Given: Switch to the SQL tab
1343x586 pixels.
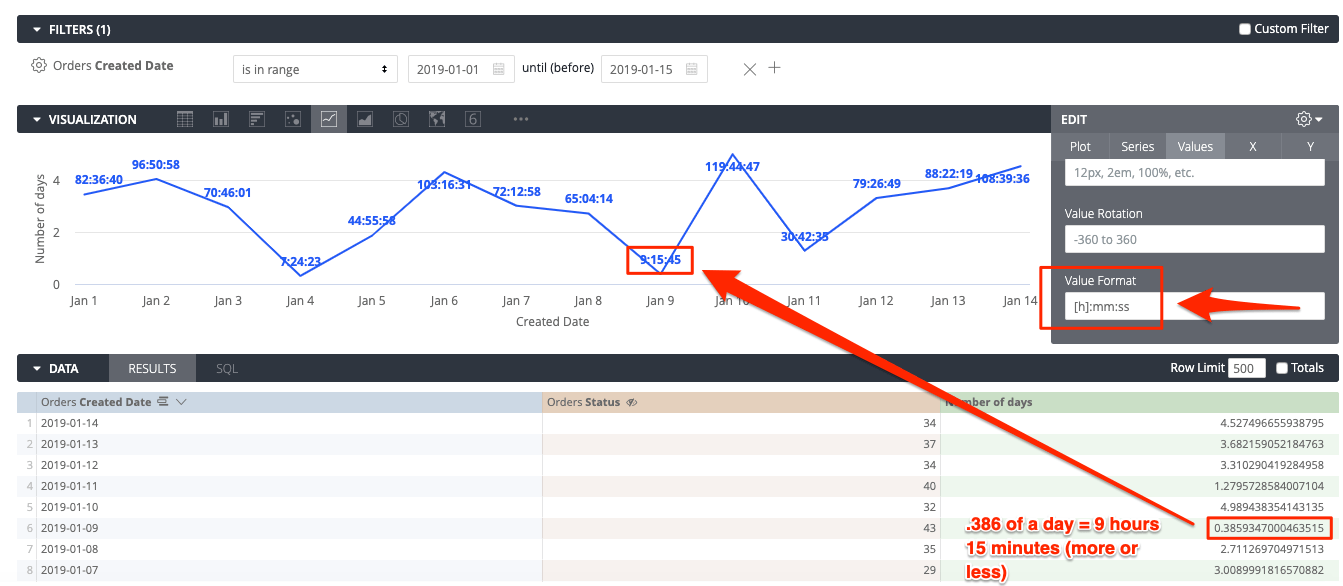Looking at the screenshot, I should 226,367.
